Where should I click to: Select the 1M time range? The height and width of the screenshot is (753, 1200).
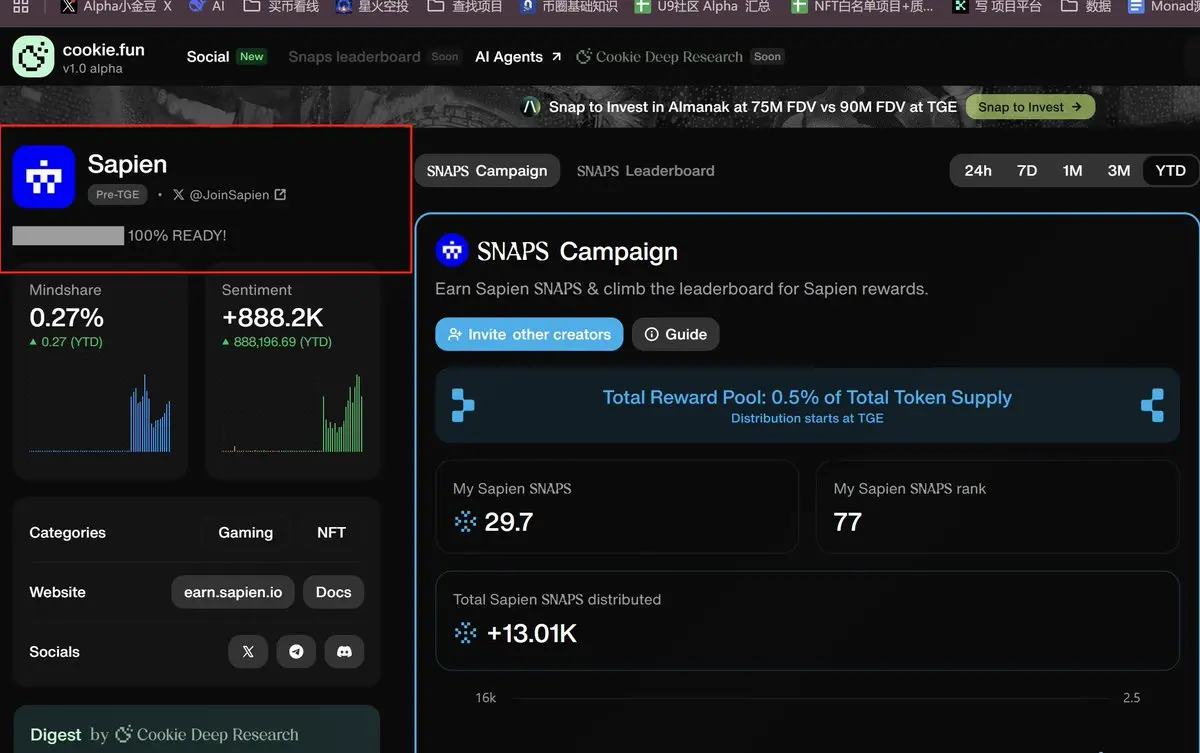tap(1072, 171)
